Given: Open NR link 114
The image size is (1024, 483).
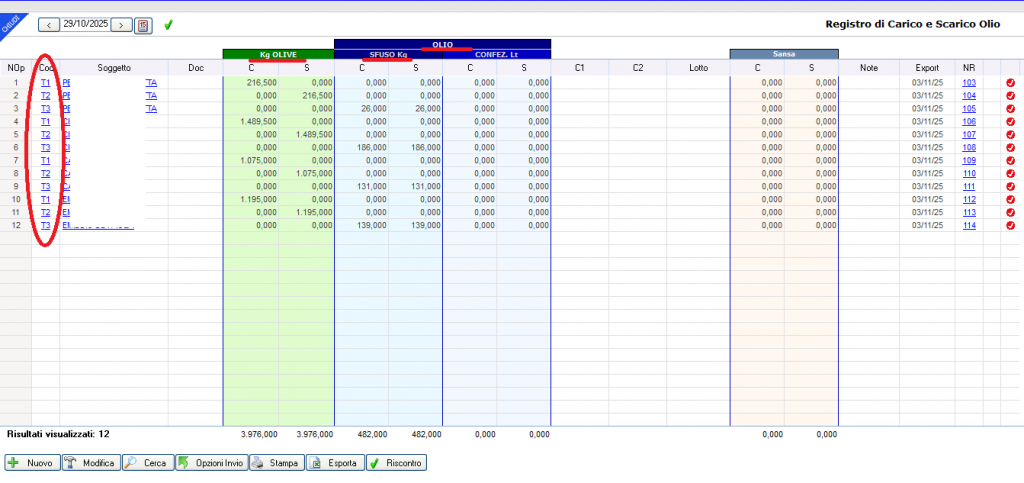Looking at the screenshot, I should [969, 226].
